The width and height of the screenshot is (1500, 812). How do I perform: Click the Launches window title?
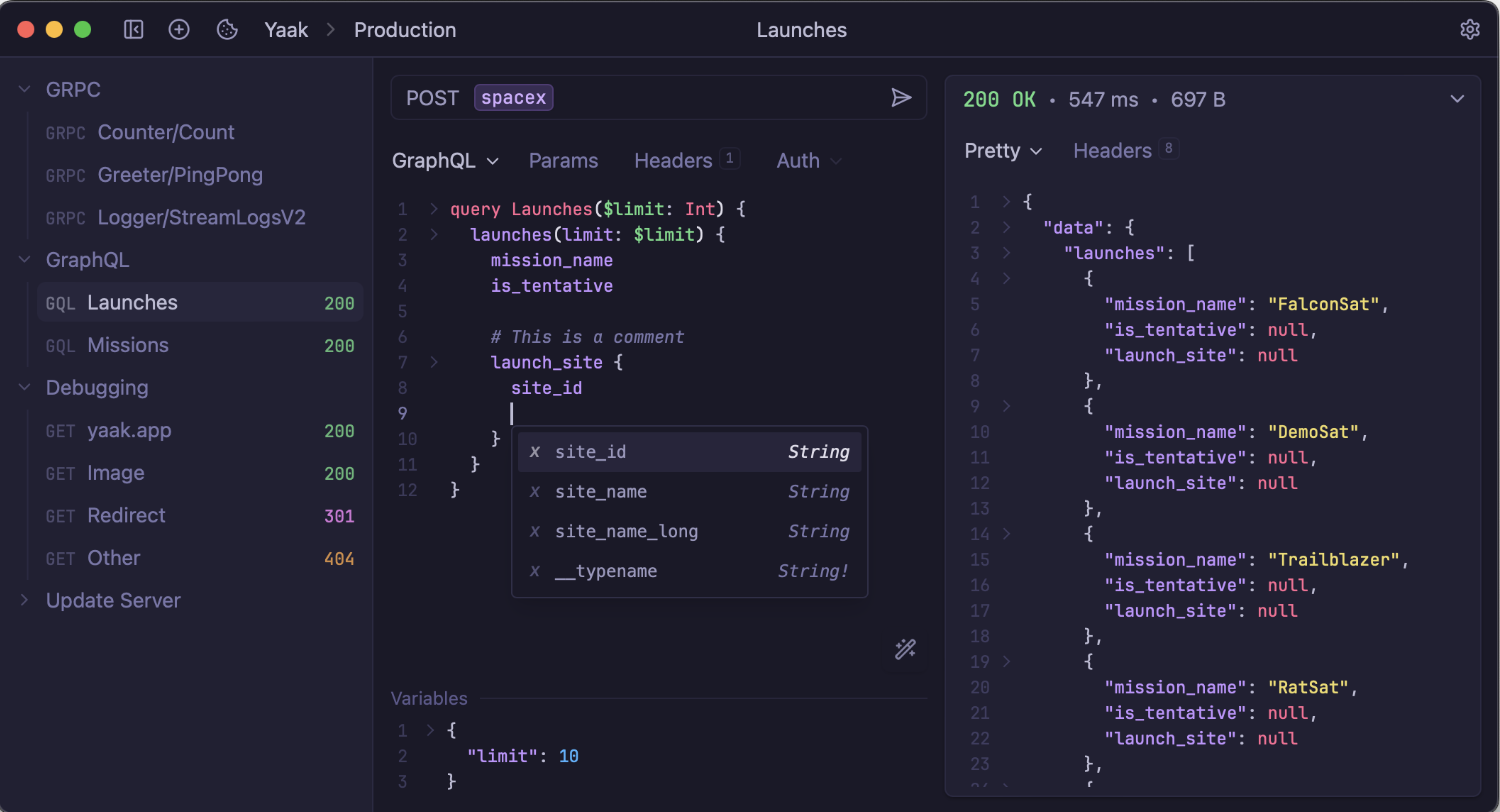pos(801,30)
